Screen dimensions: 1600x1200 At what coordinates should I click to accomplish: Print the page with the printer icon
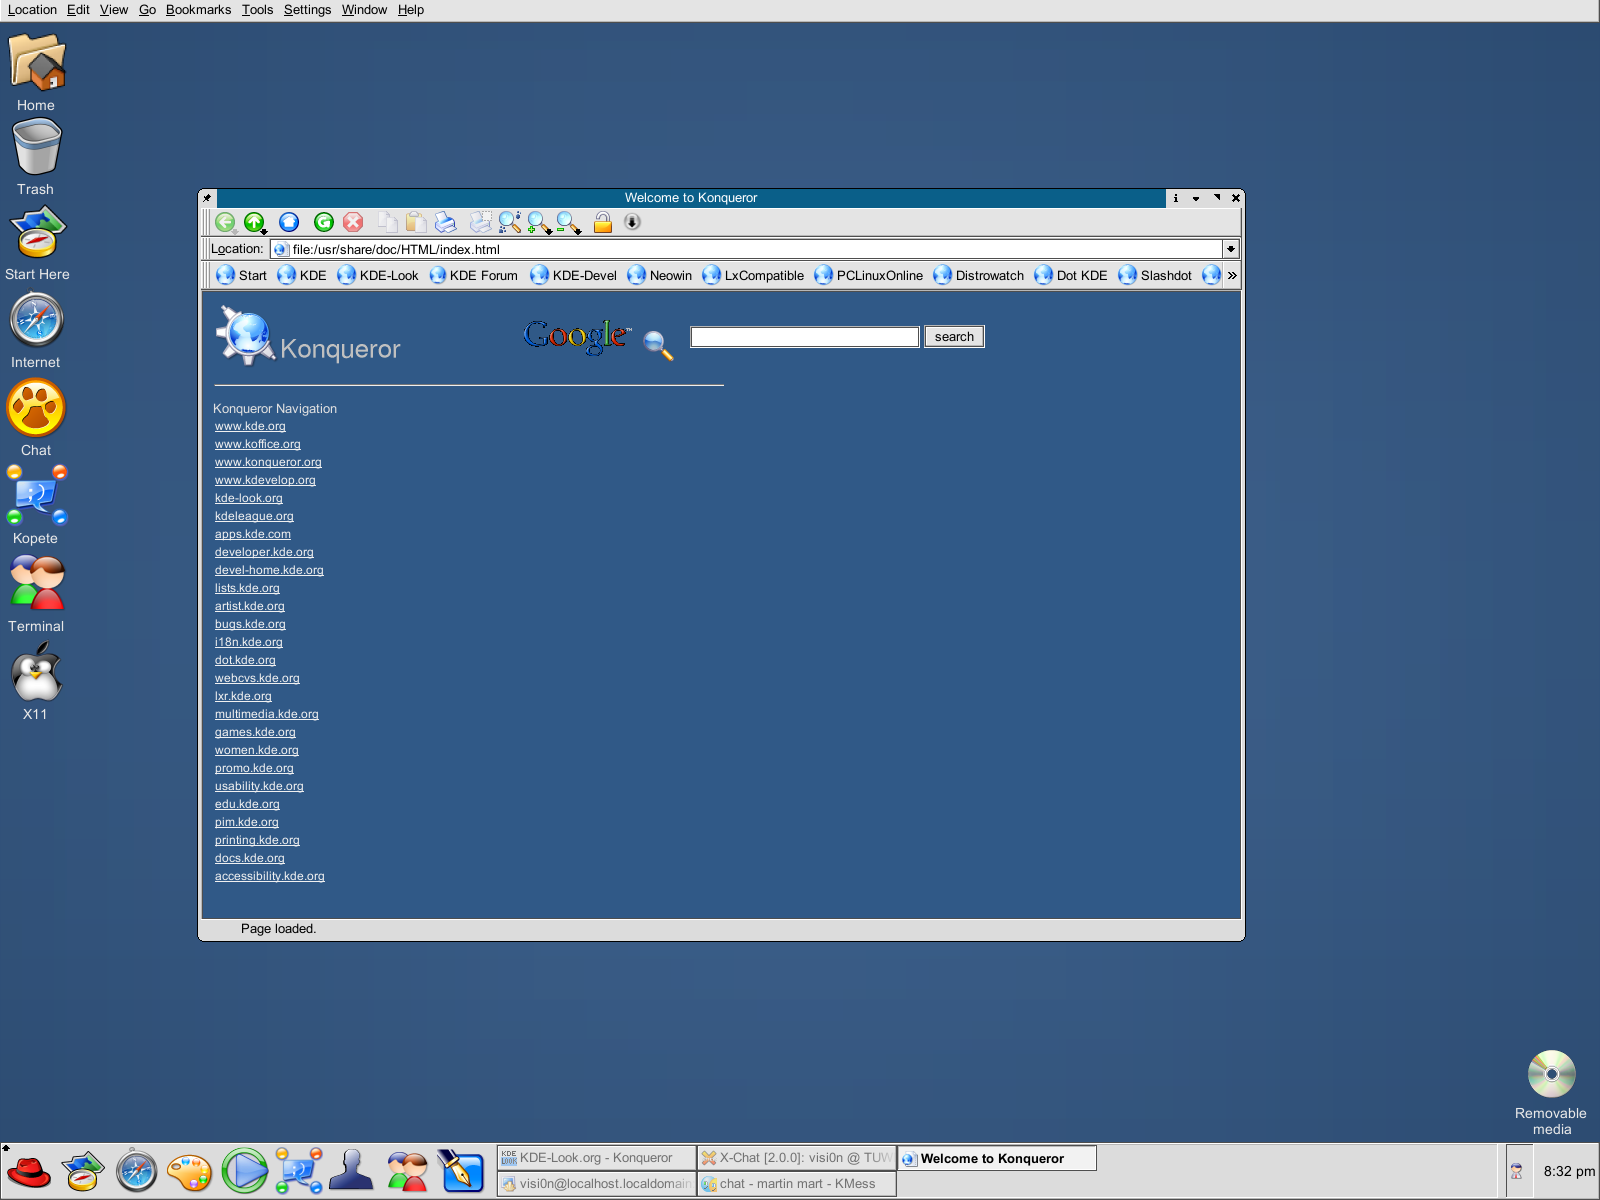[x=446, y=222]
